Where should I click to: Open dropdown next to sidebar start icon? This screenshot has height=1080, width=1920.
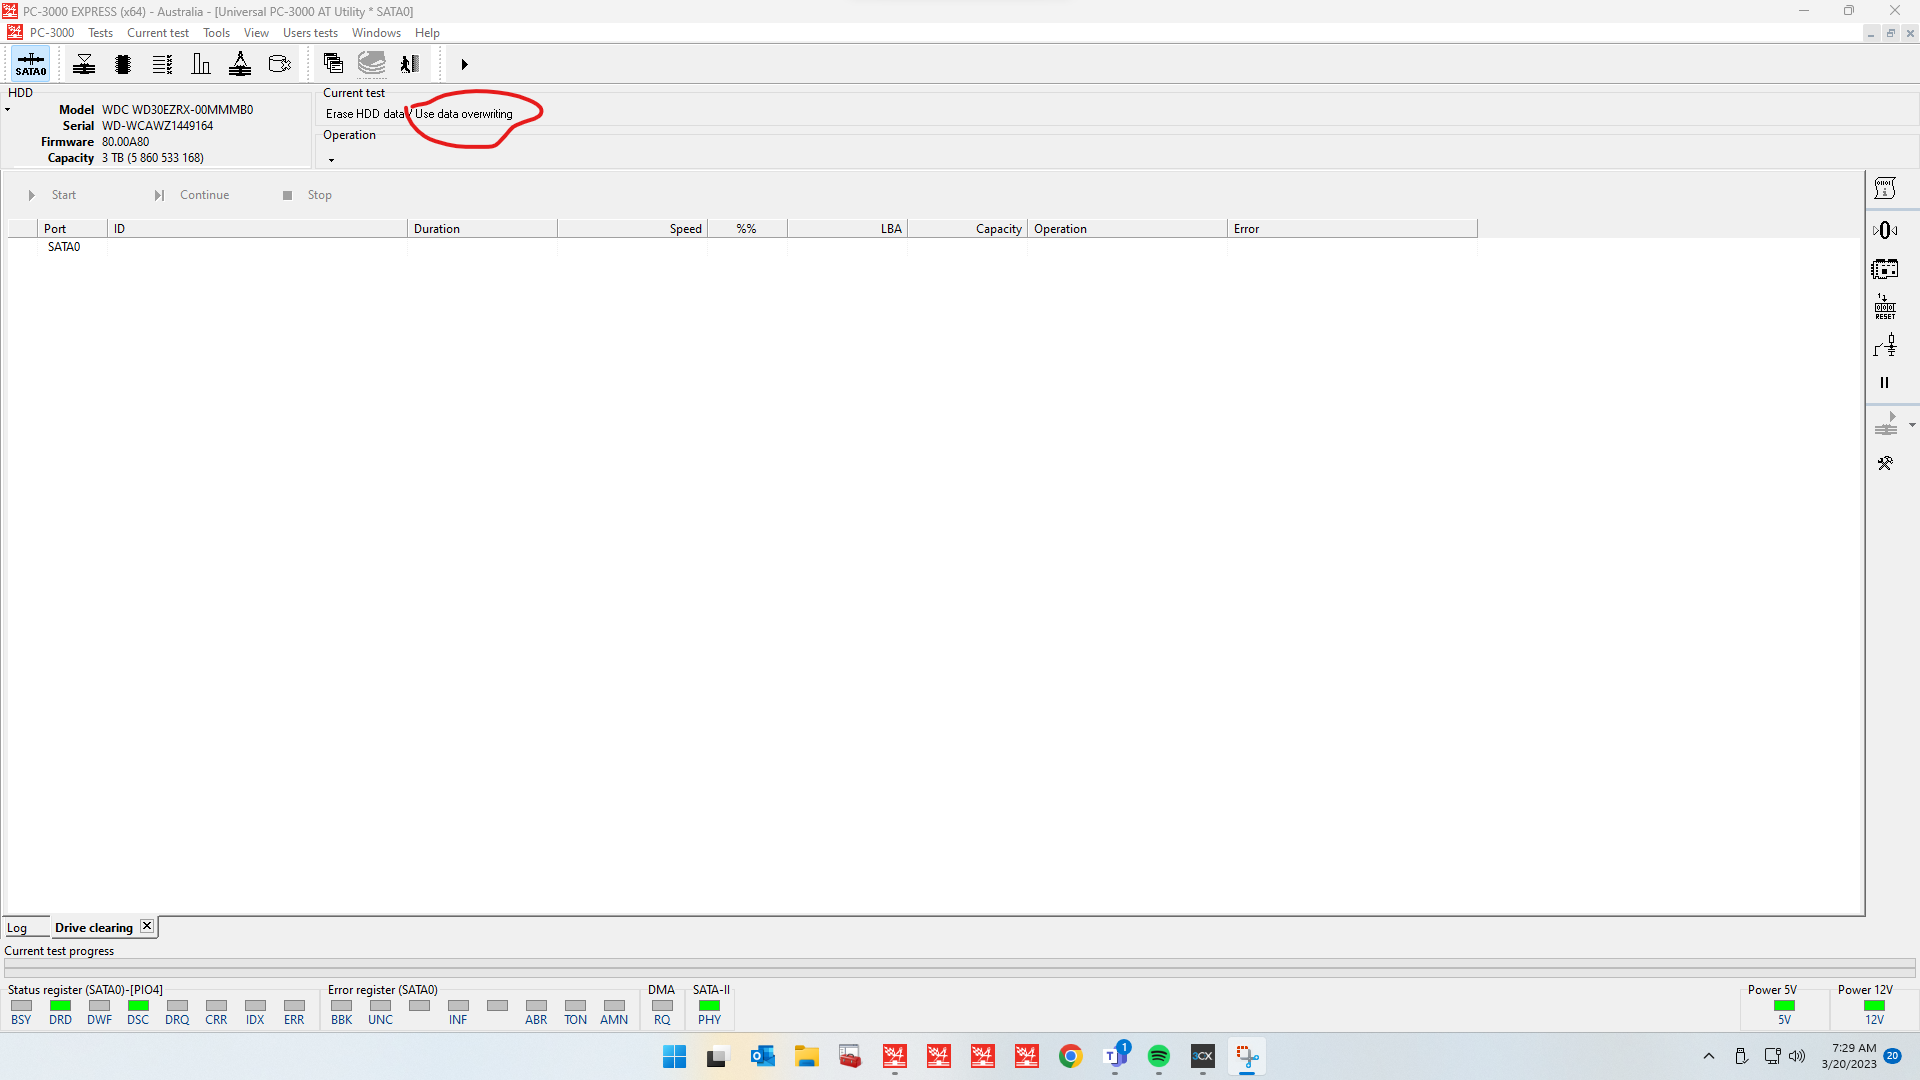(1912, 425)
